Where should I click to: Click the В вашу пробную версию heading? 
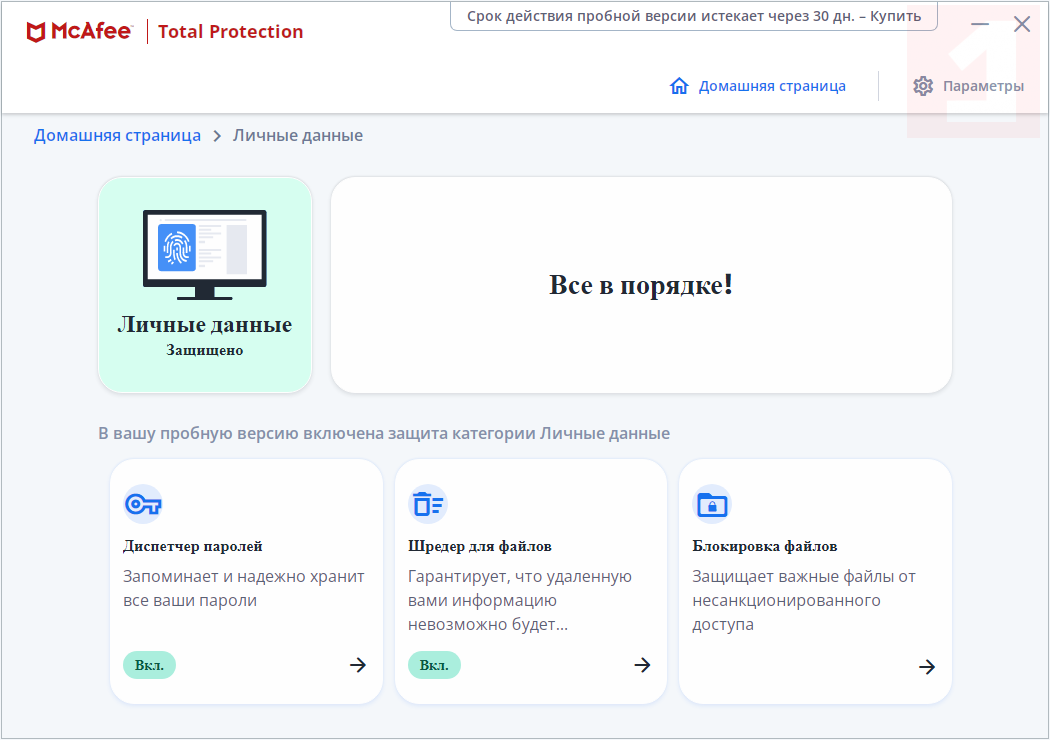pos(384,433)
